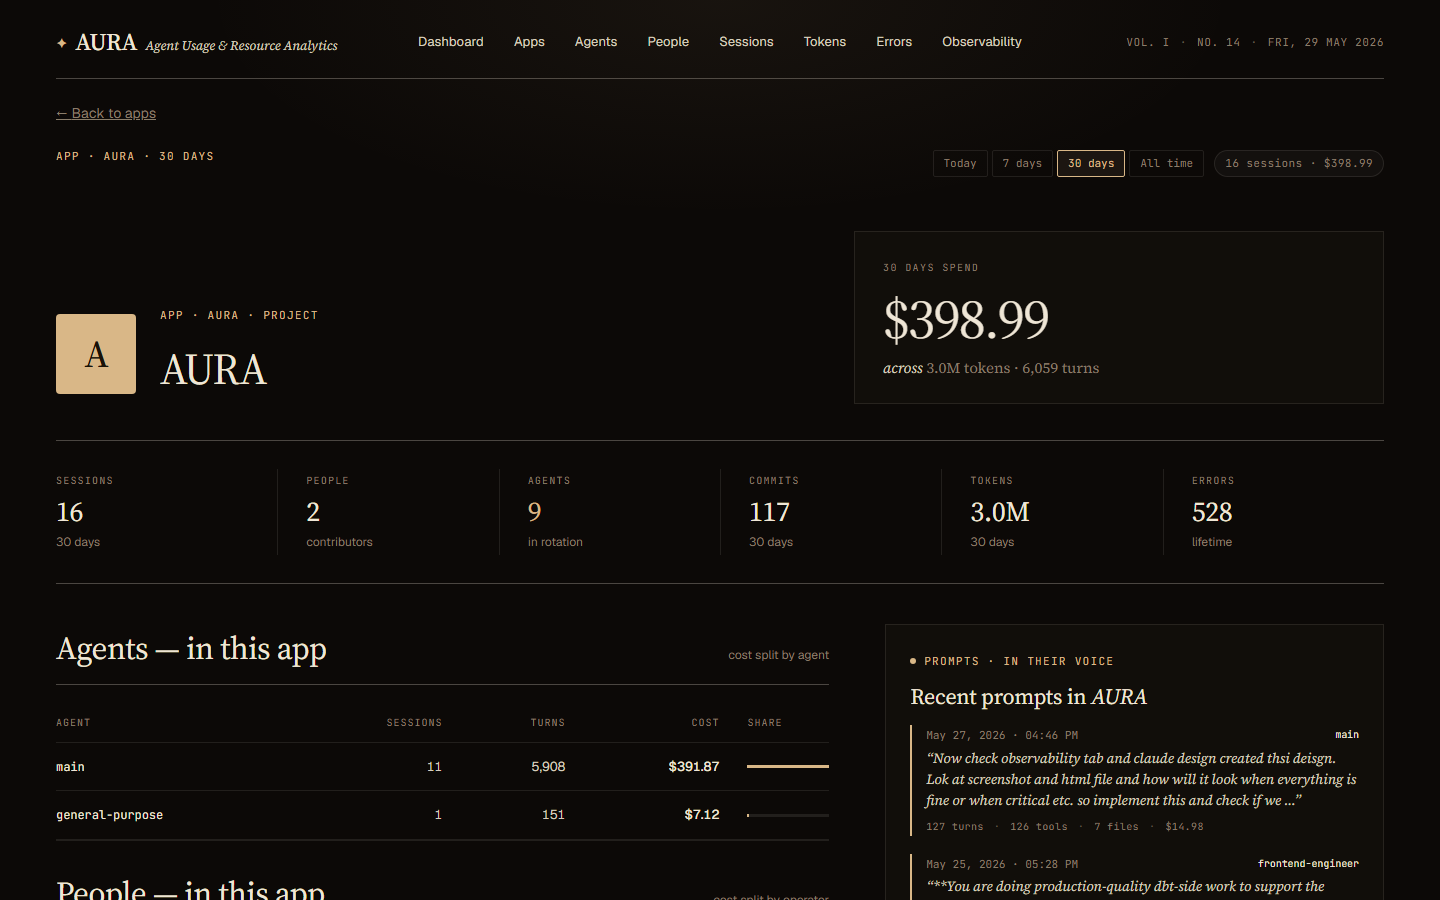Click the $391.87 cost cell

tap(694, 767)
